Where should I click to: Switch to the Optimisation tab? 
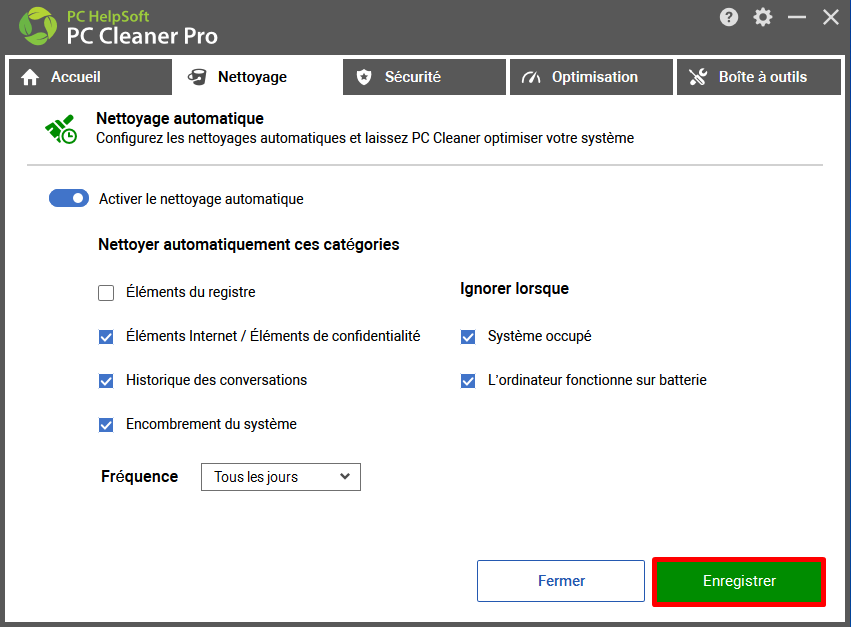(591, 77)
